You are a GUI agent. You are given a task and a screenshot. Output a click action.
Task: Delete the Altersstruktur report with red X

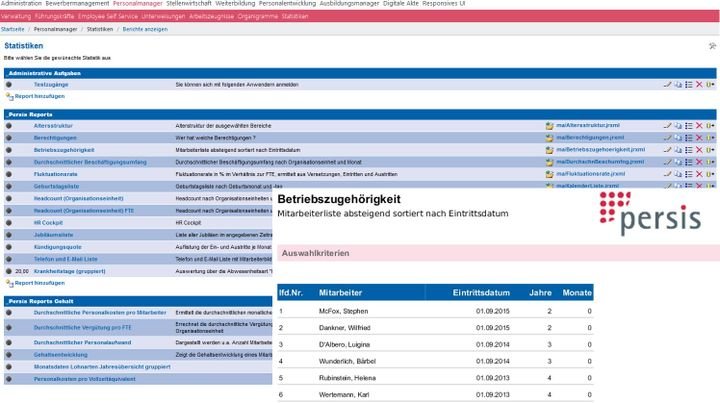[x=699, y=125]
